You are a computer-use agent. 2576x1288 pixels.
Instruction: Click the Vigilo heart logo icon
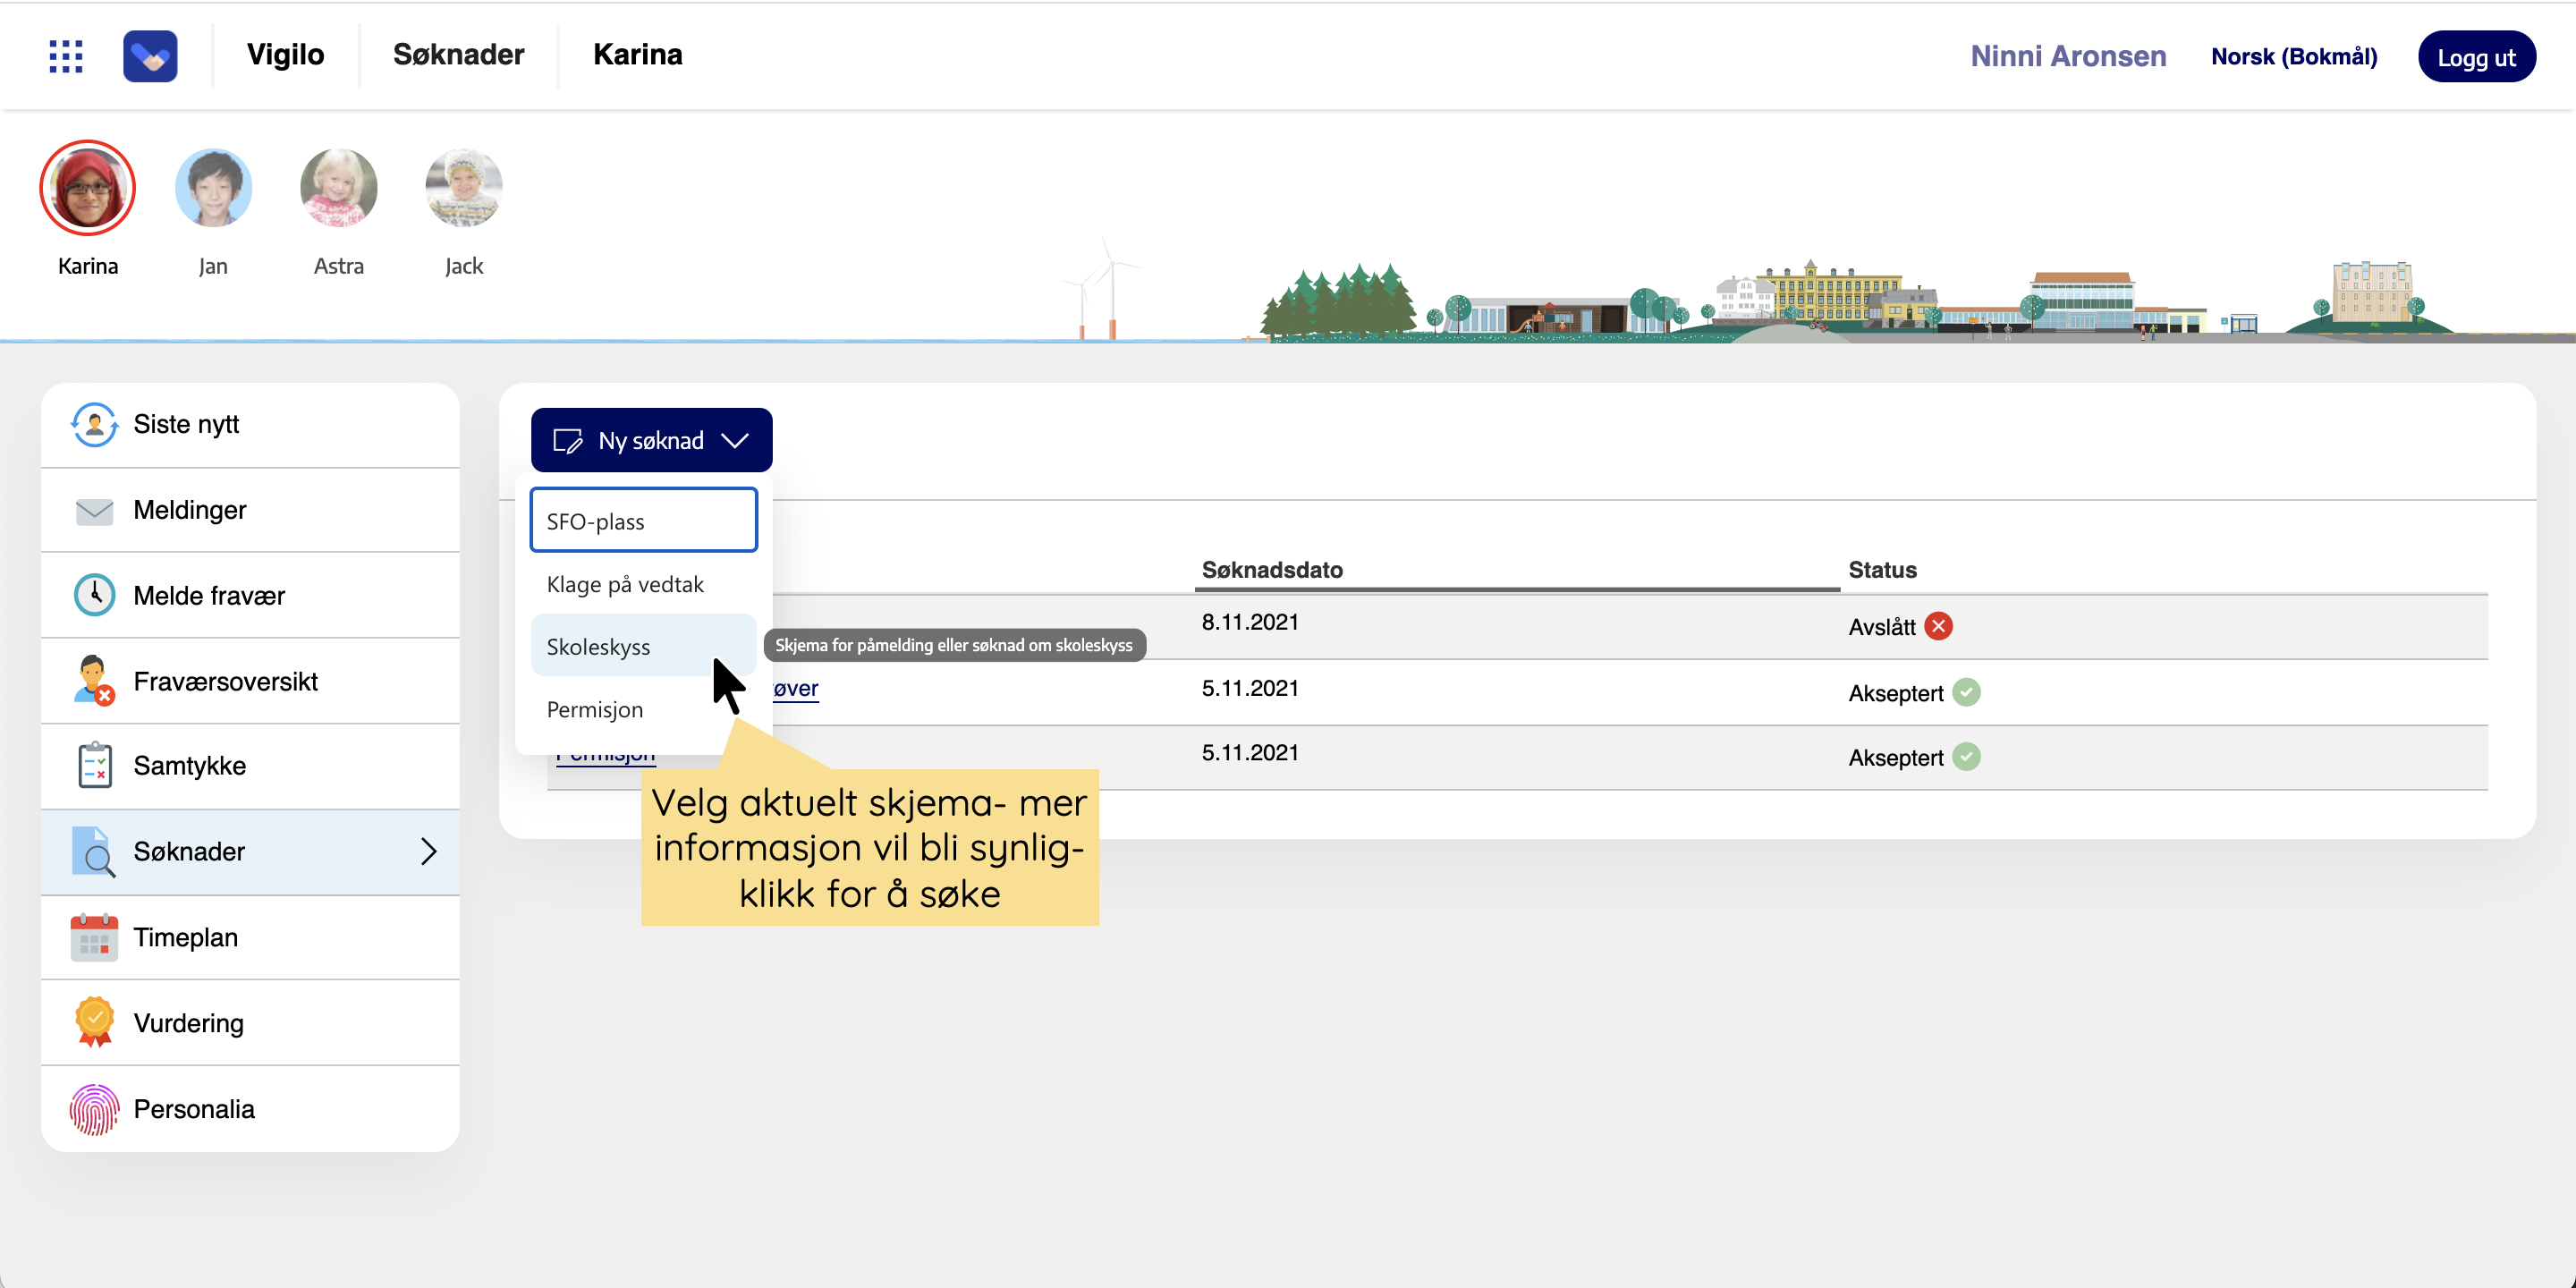point(150,56)
